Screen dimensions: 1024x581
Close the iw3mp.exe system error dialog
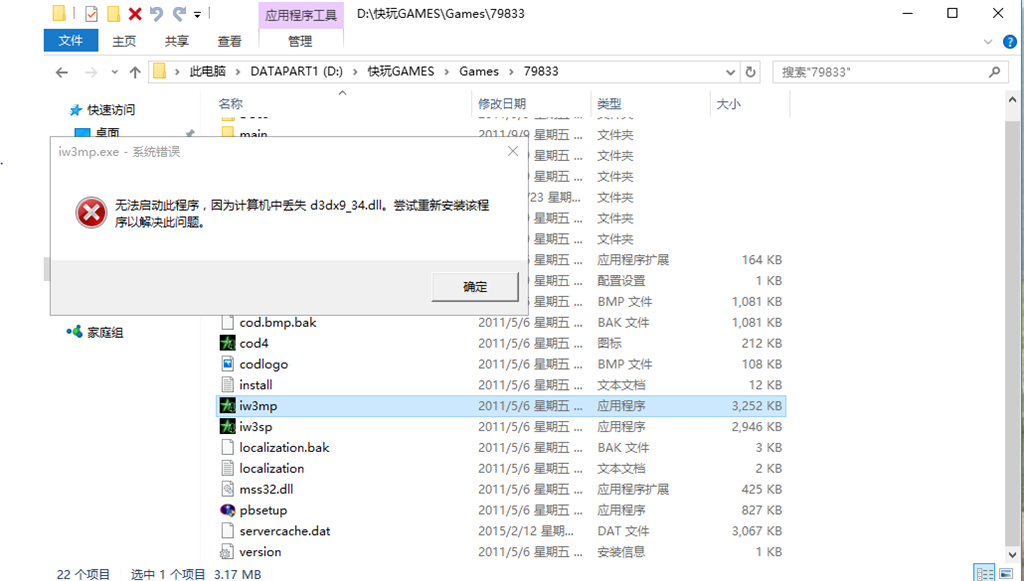click(x=513, y=151)
